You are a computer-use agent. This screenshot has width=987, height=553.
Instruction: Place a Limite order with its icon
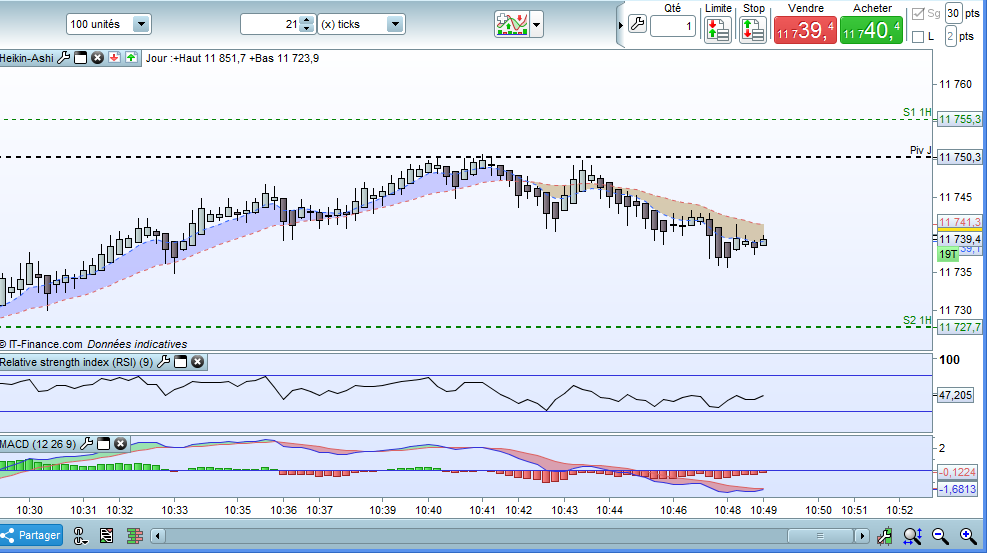click(718, 30)
